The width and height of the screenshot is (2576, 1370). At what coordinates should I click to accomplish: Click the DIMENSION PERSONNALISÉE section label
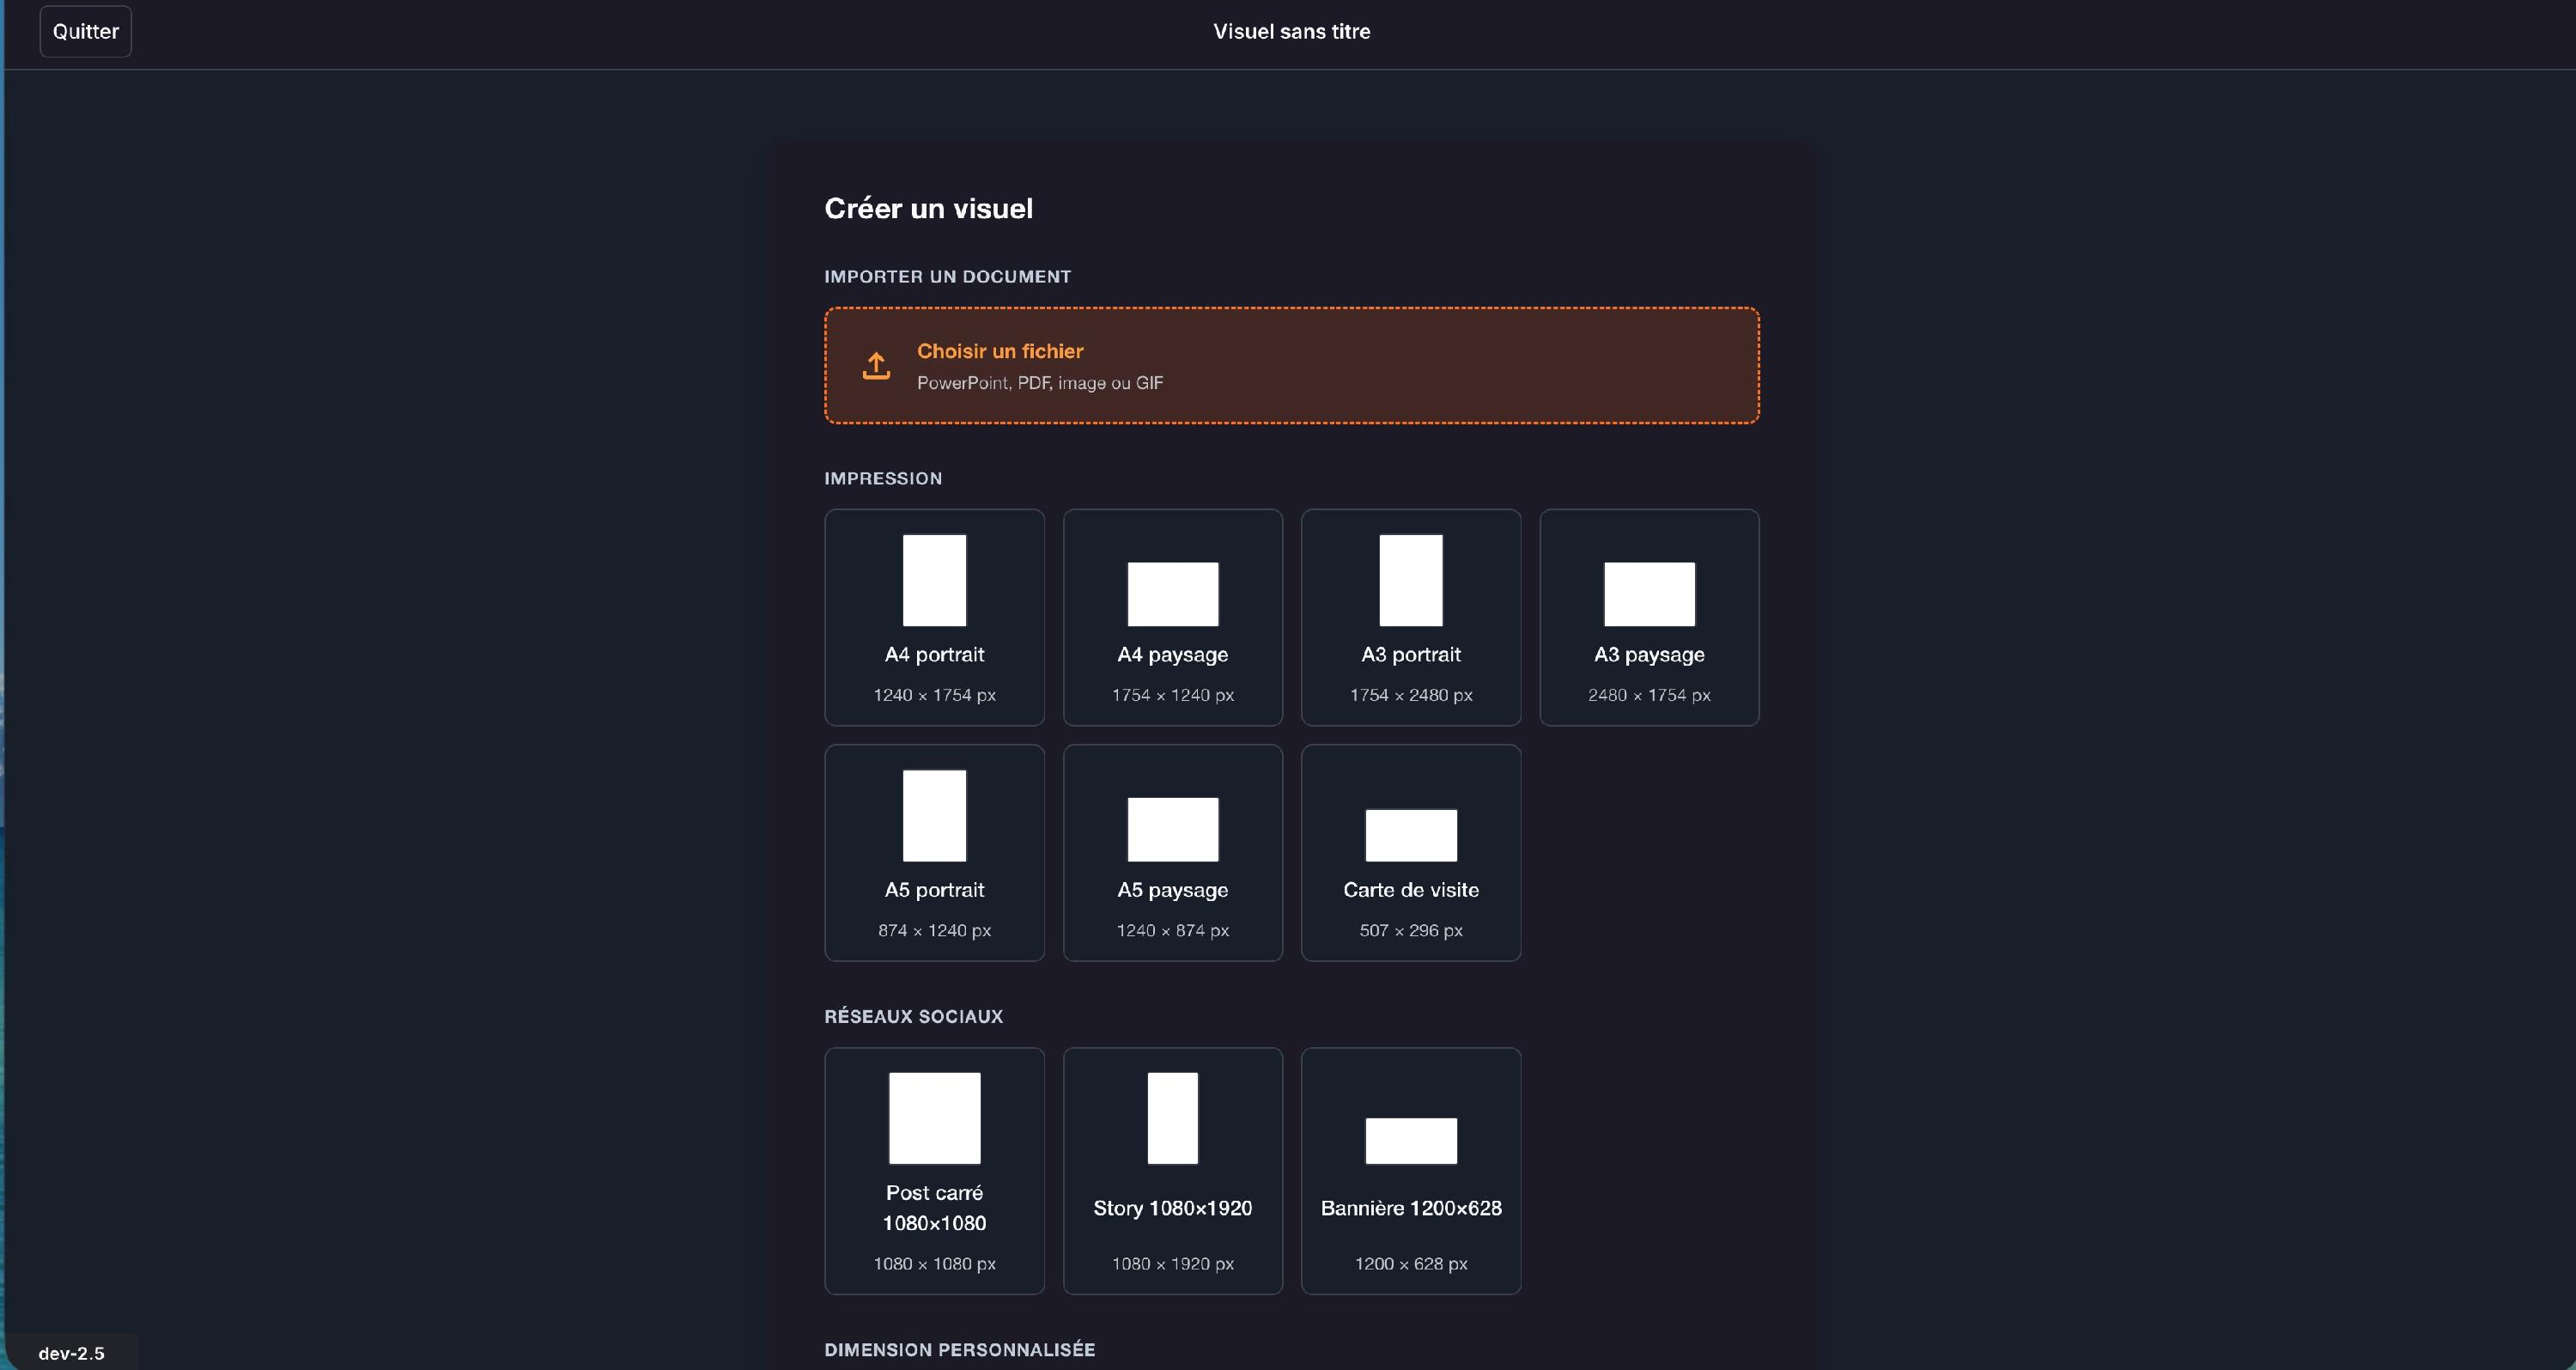coord(959,1349)
